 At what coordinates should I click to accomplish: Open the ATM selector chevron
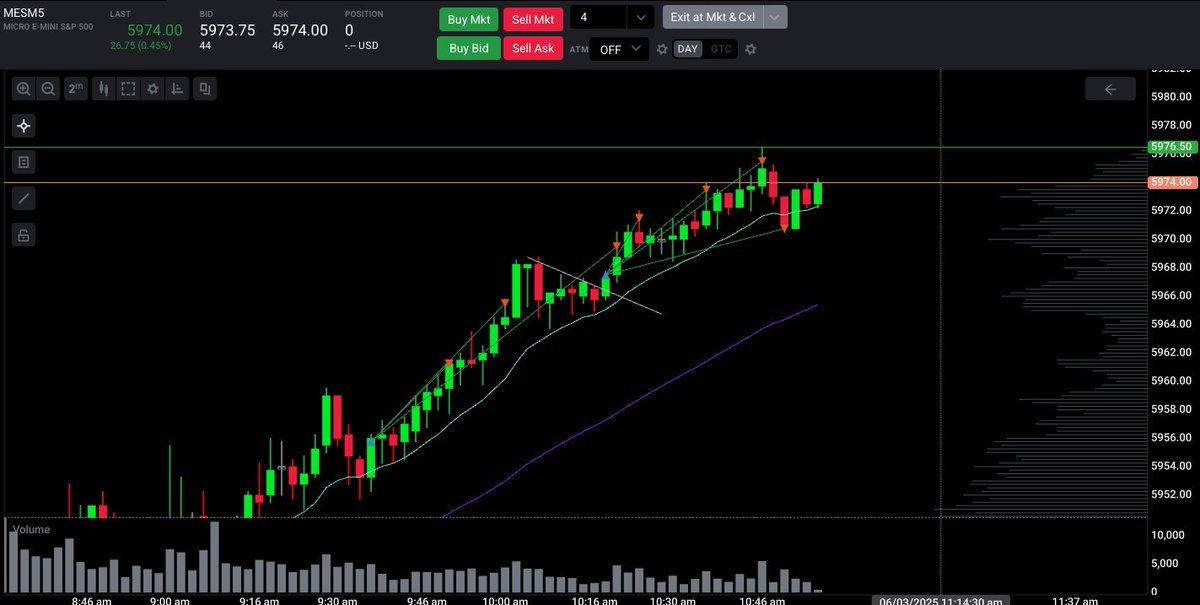(x=636, y=48)
